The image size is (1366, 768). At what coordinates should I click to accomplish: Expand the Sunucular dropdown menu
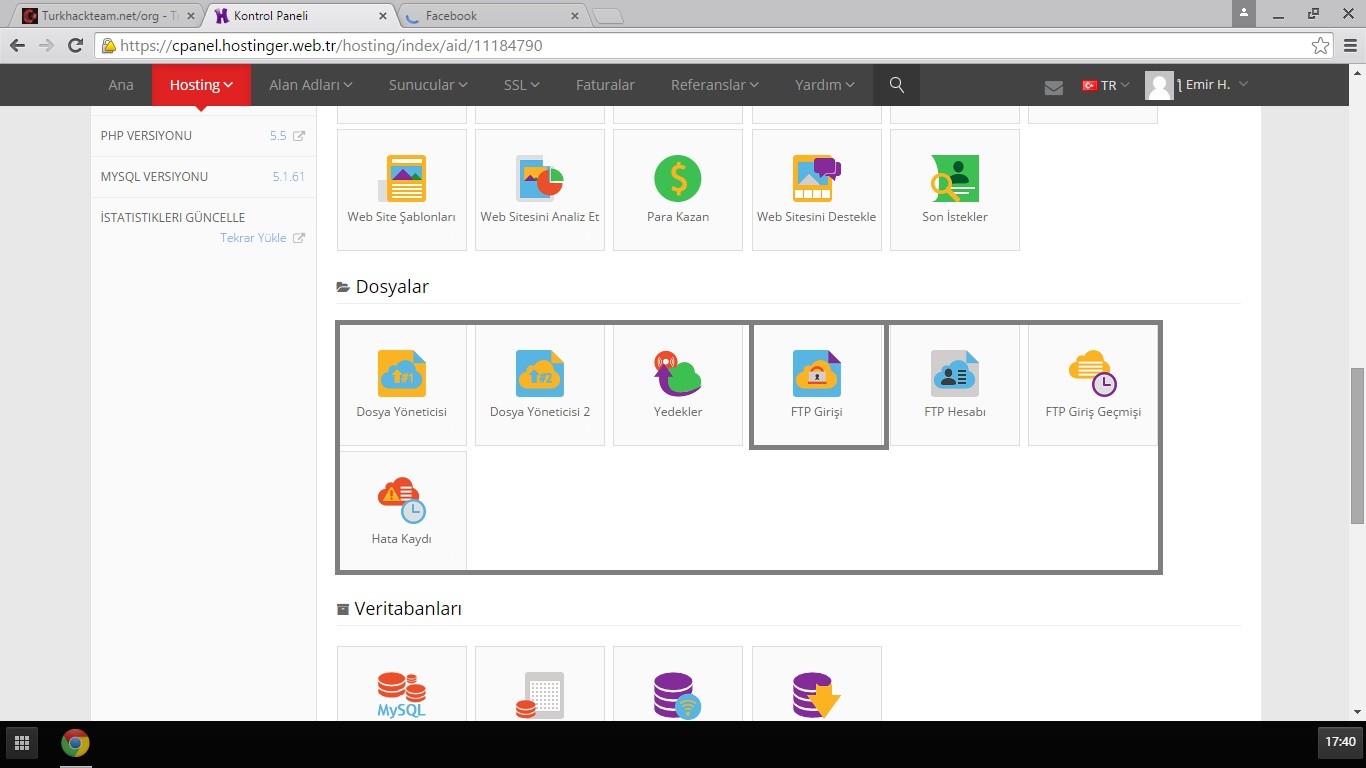(429, 85)
